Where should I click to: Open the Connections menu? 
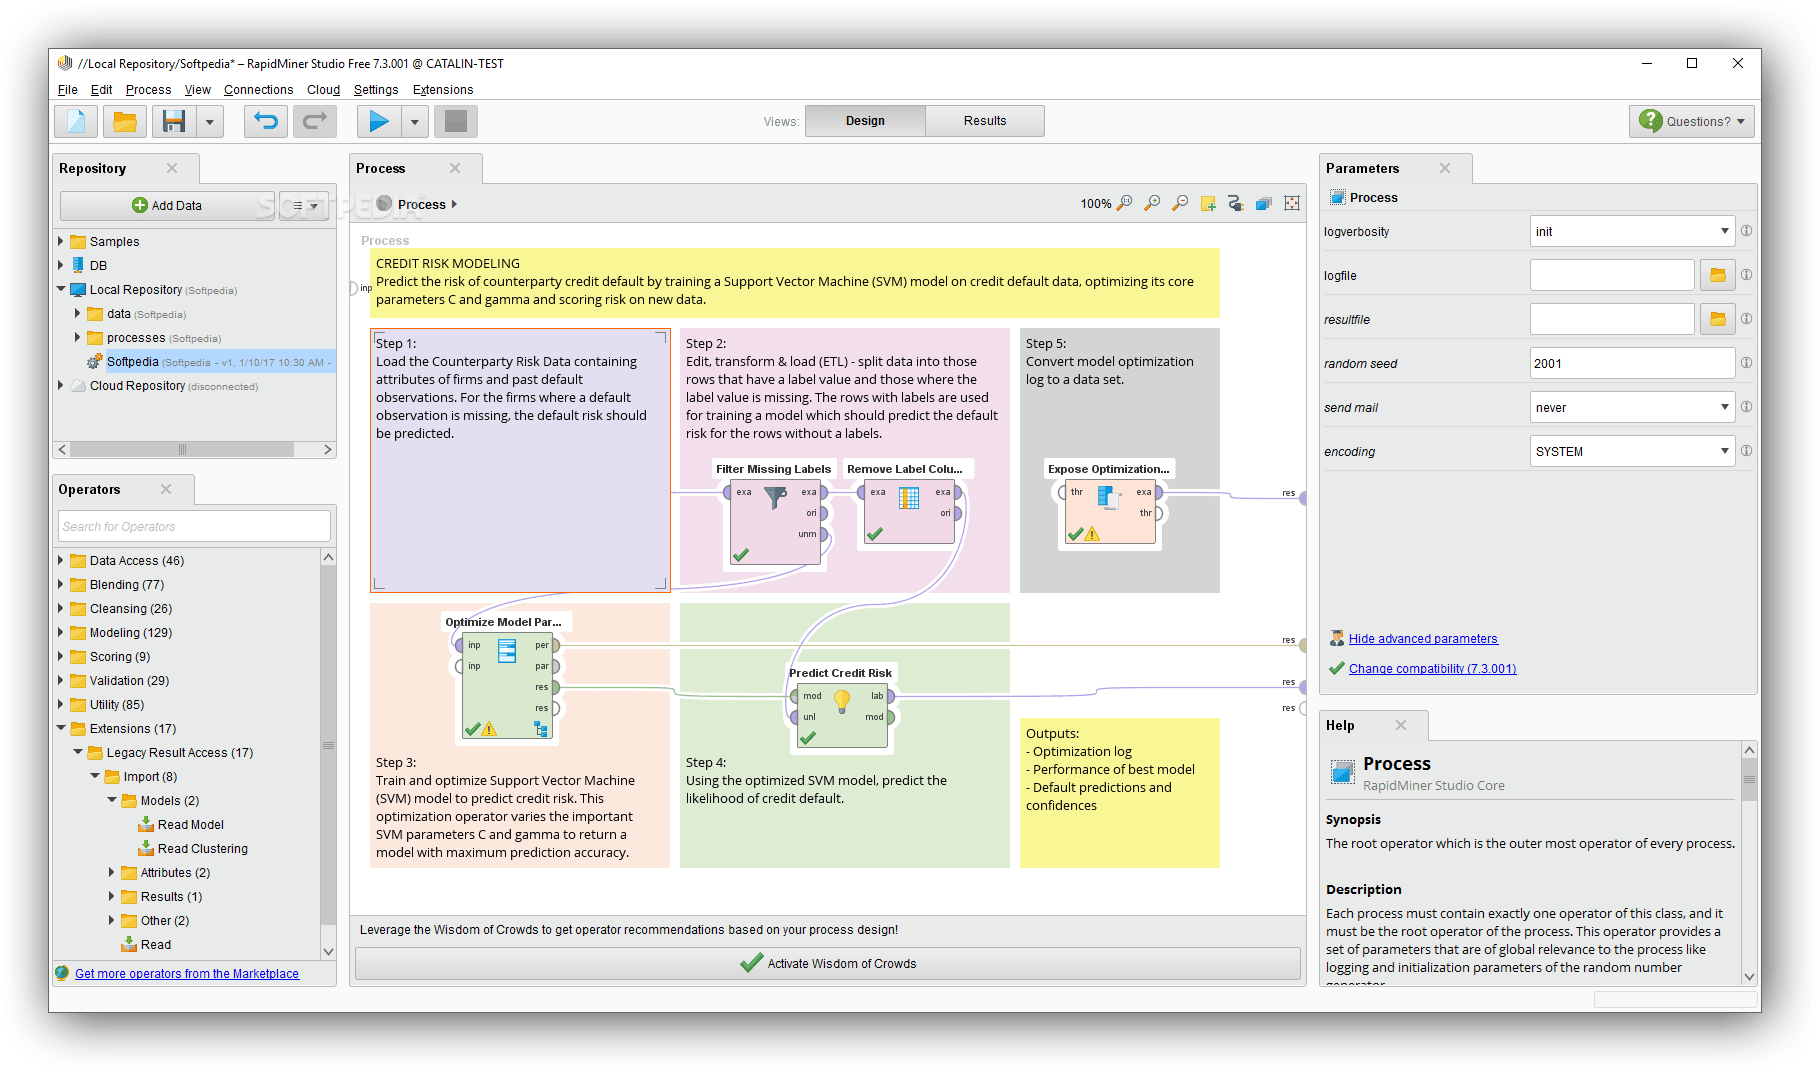click(258, 90)
